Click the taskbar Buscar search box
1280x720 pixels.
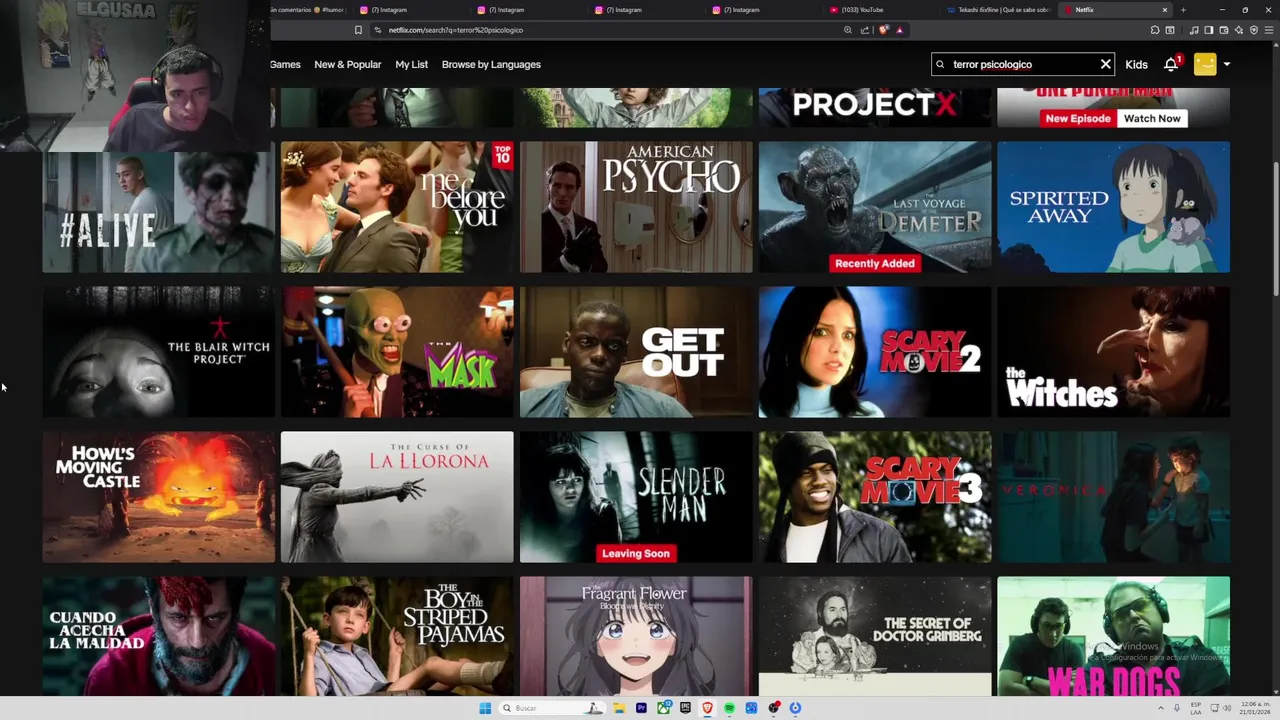tap(552, 708)
